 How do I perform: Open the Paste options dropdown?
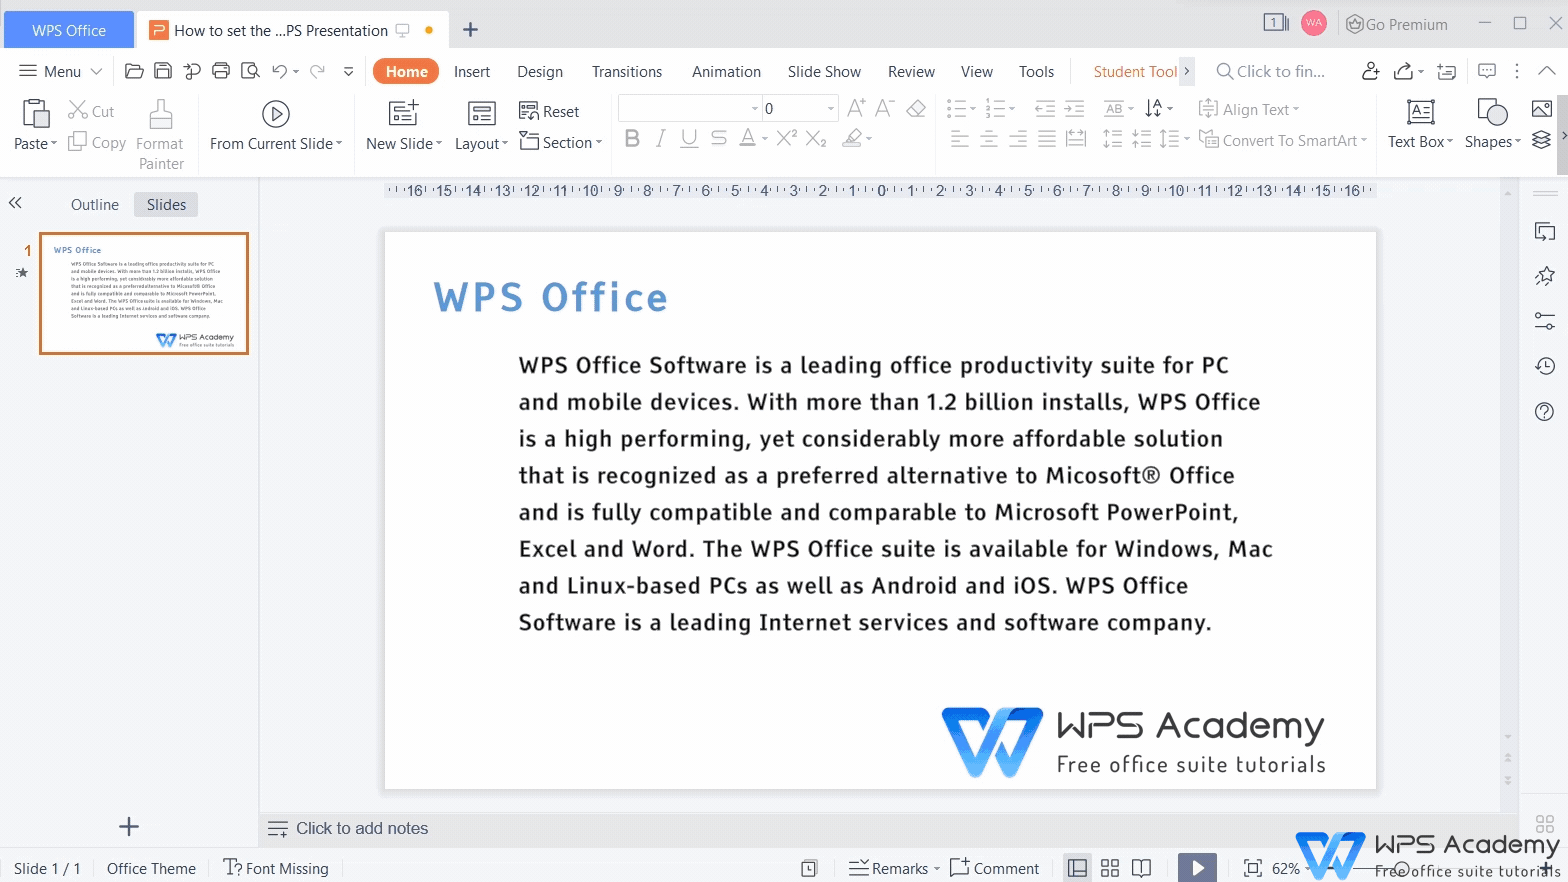[54, 144]
